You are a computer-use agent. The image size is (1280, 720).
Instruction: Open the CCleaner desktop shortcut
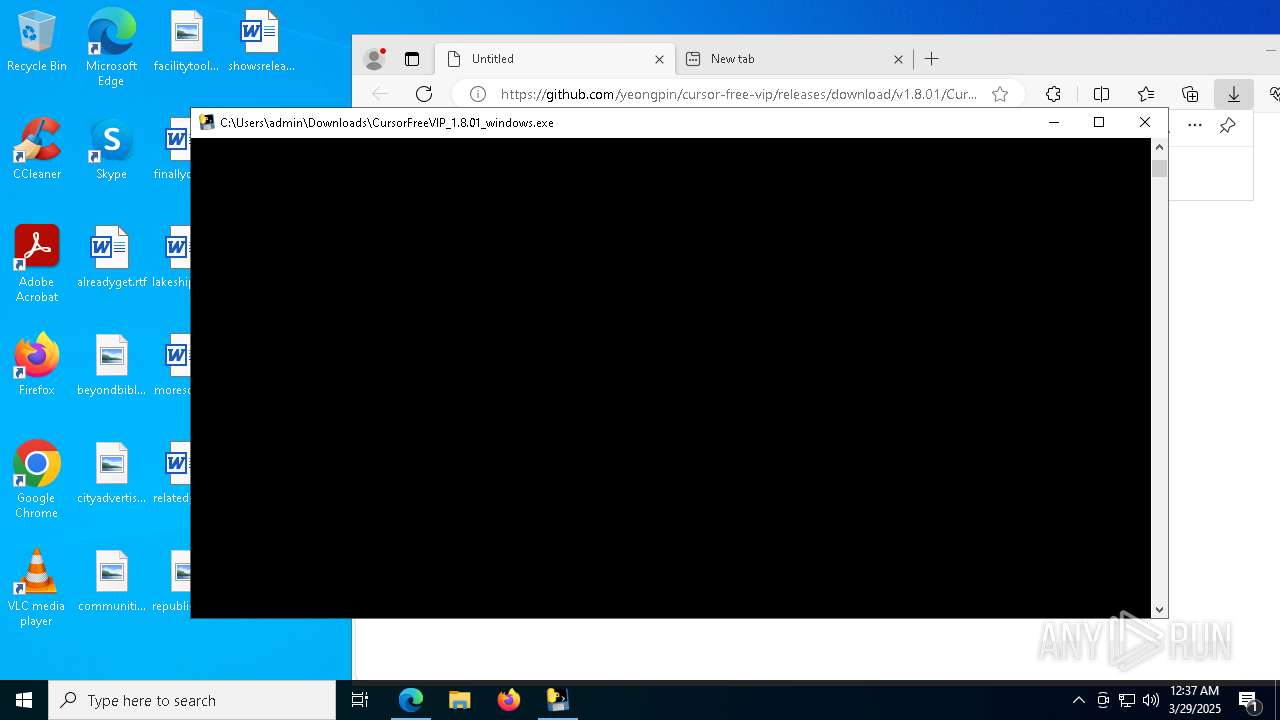coord(37,150)
